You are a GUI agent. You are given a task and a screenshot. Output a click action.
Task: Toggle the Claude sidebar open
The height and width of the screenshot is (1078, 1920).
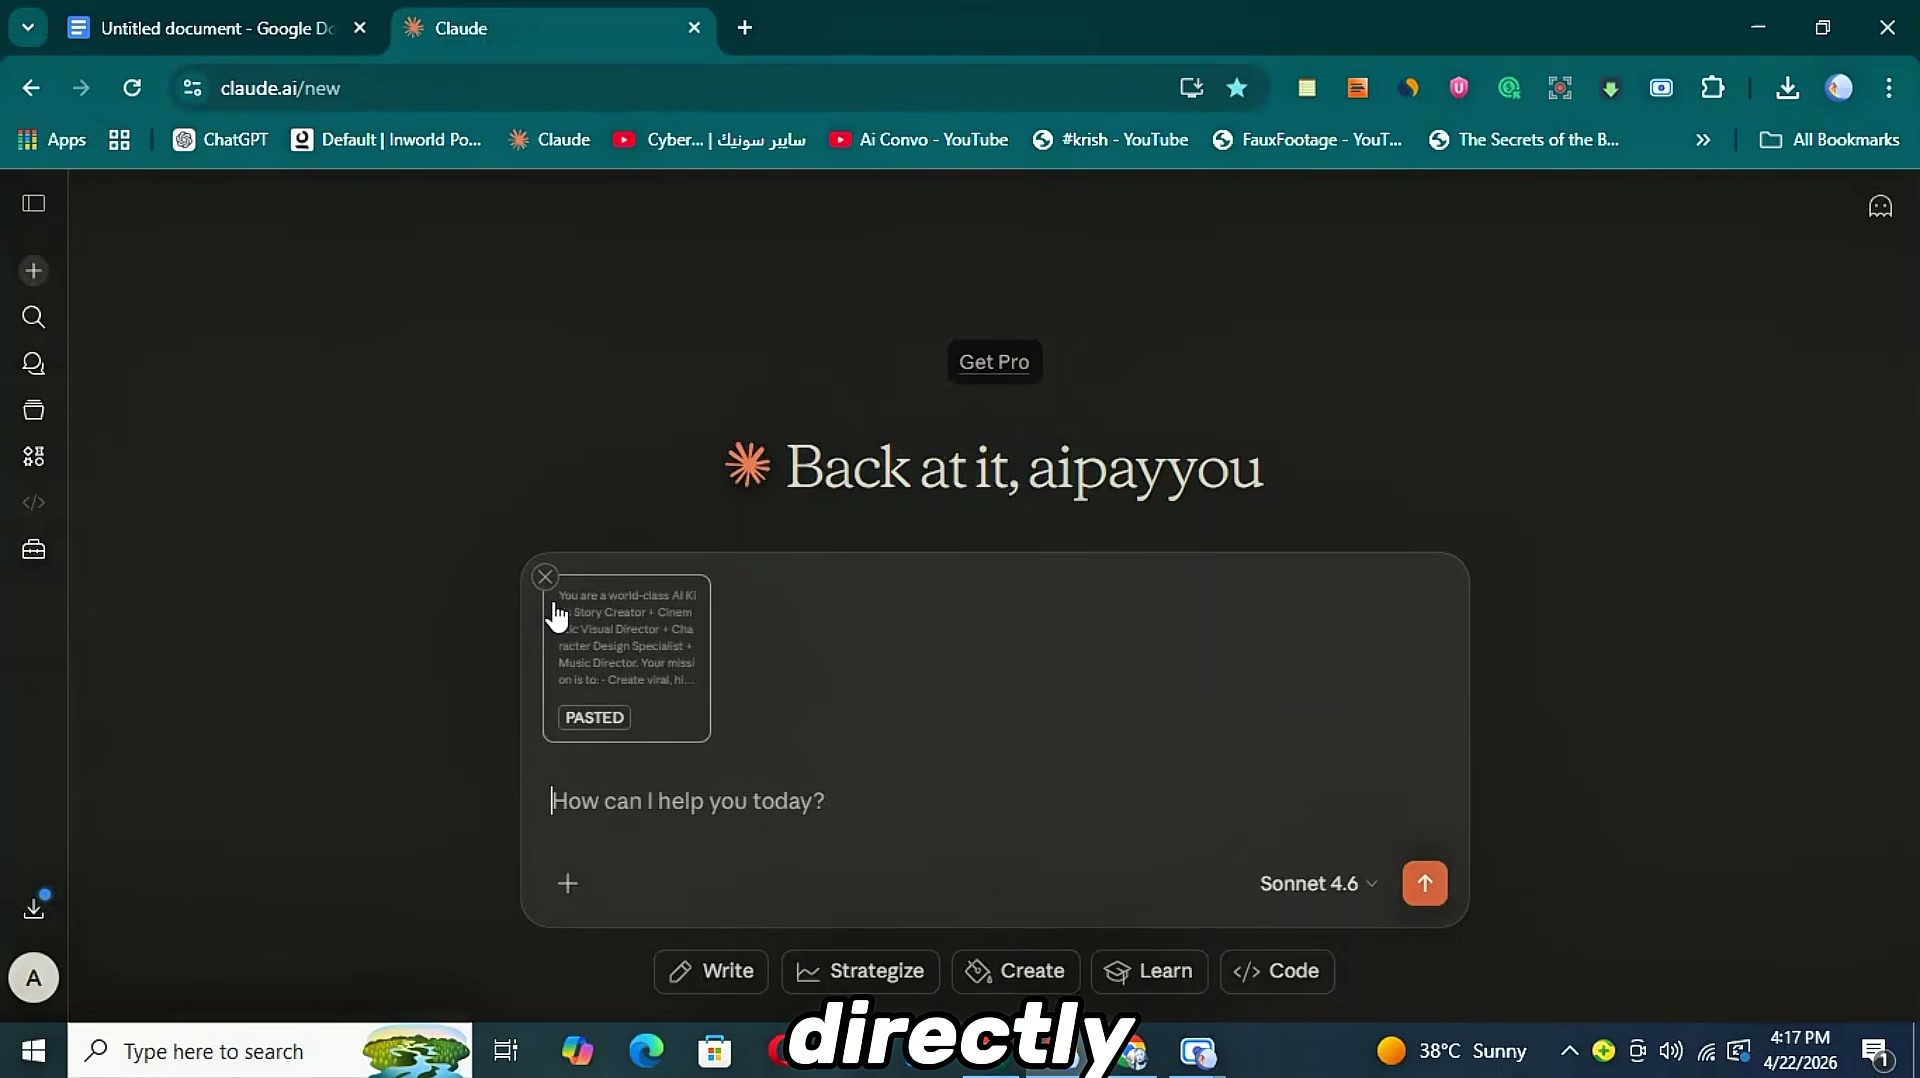34,204
